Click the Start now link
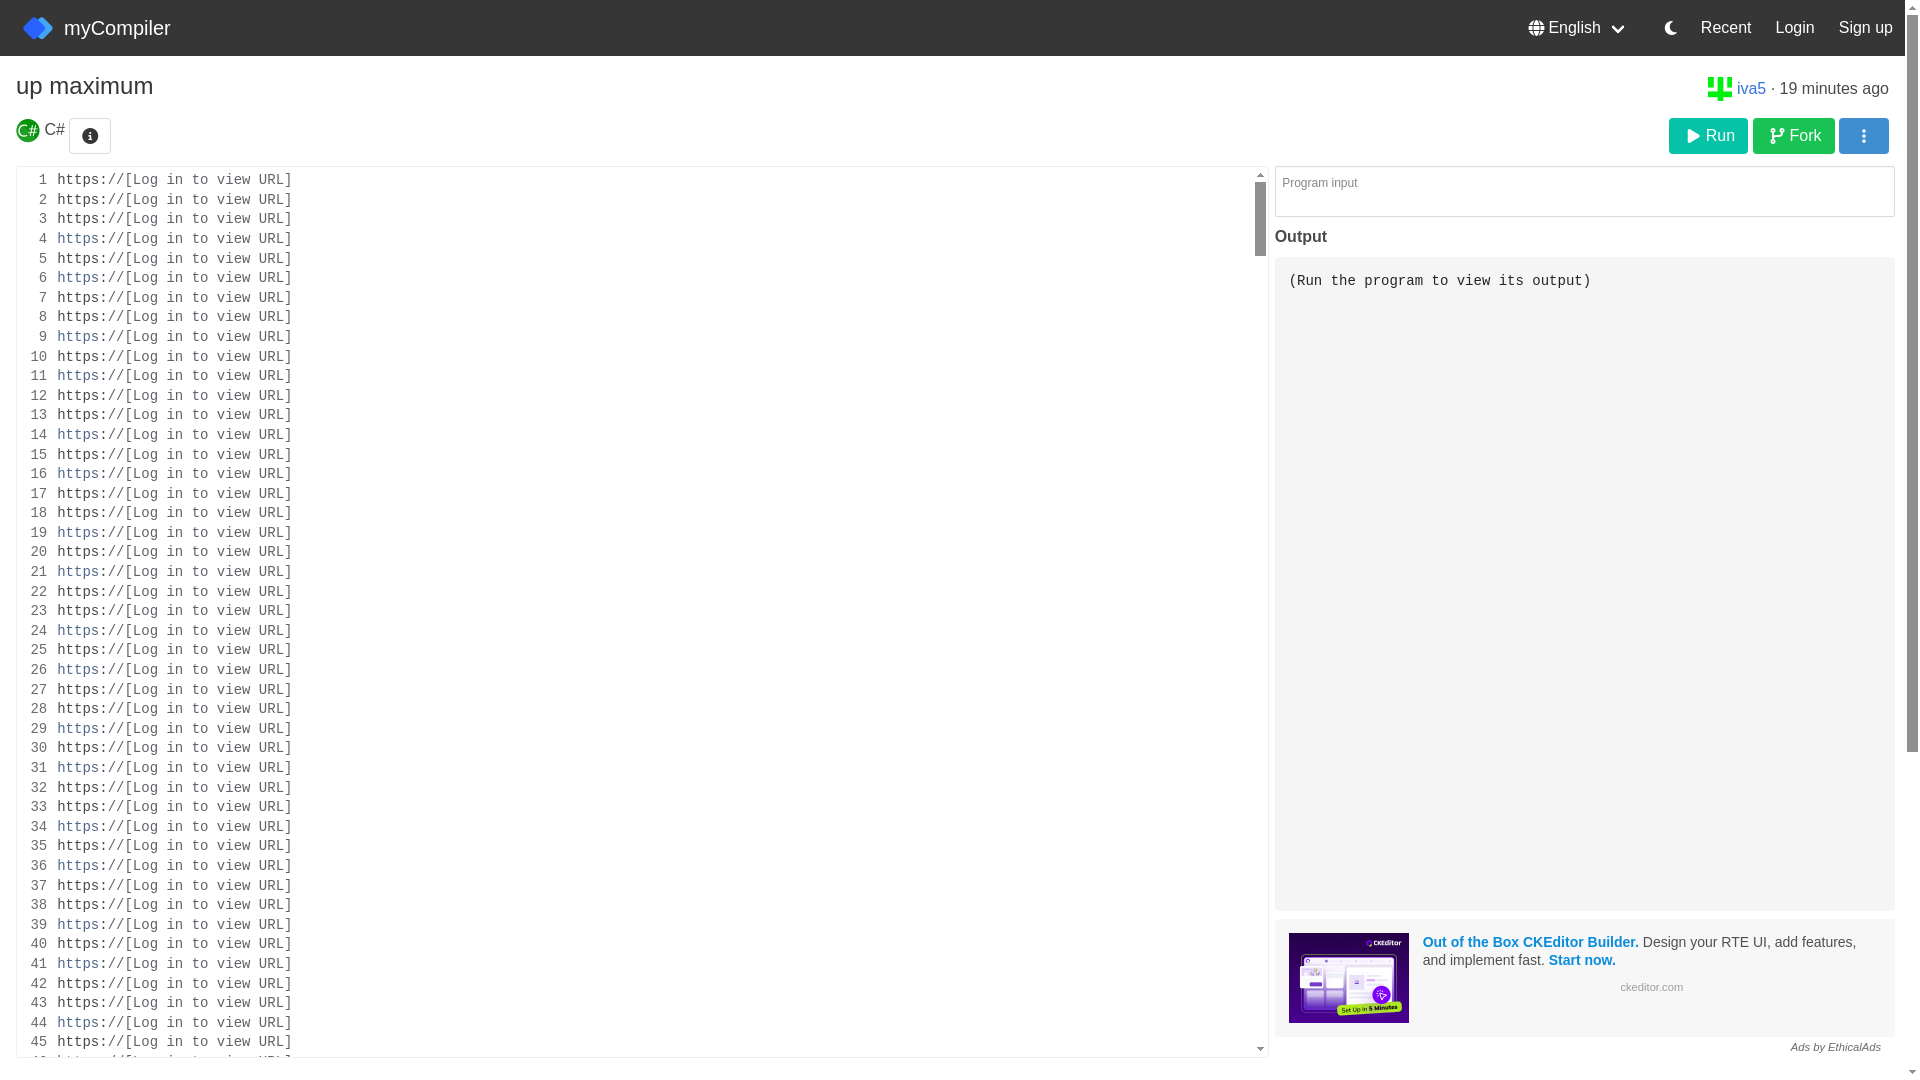This screenshot has height=1080, width=1920. coord(1581,960)
